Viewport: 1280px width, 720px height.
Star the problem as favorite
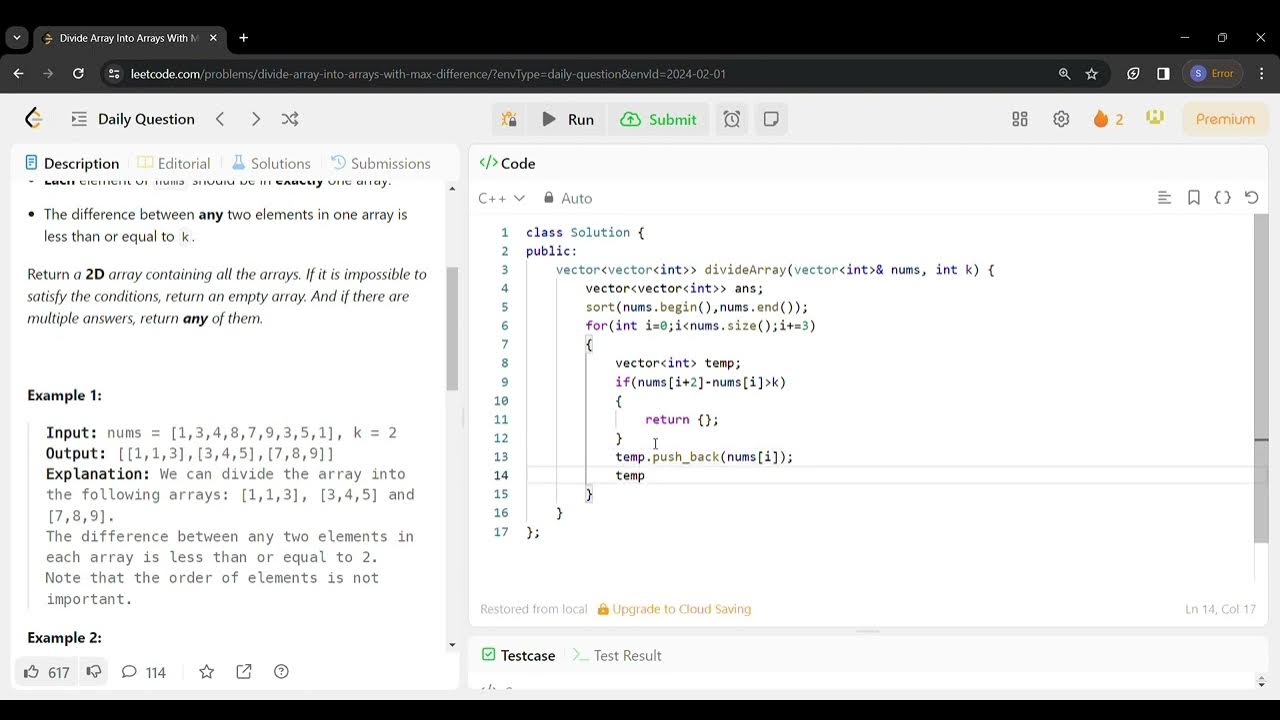(x=206, y=672)
